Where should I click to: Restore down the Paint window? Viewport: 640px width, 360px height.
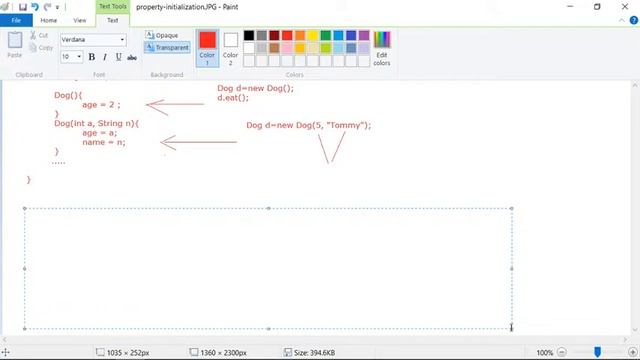coord(597,7)
